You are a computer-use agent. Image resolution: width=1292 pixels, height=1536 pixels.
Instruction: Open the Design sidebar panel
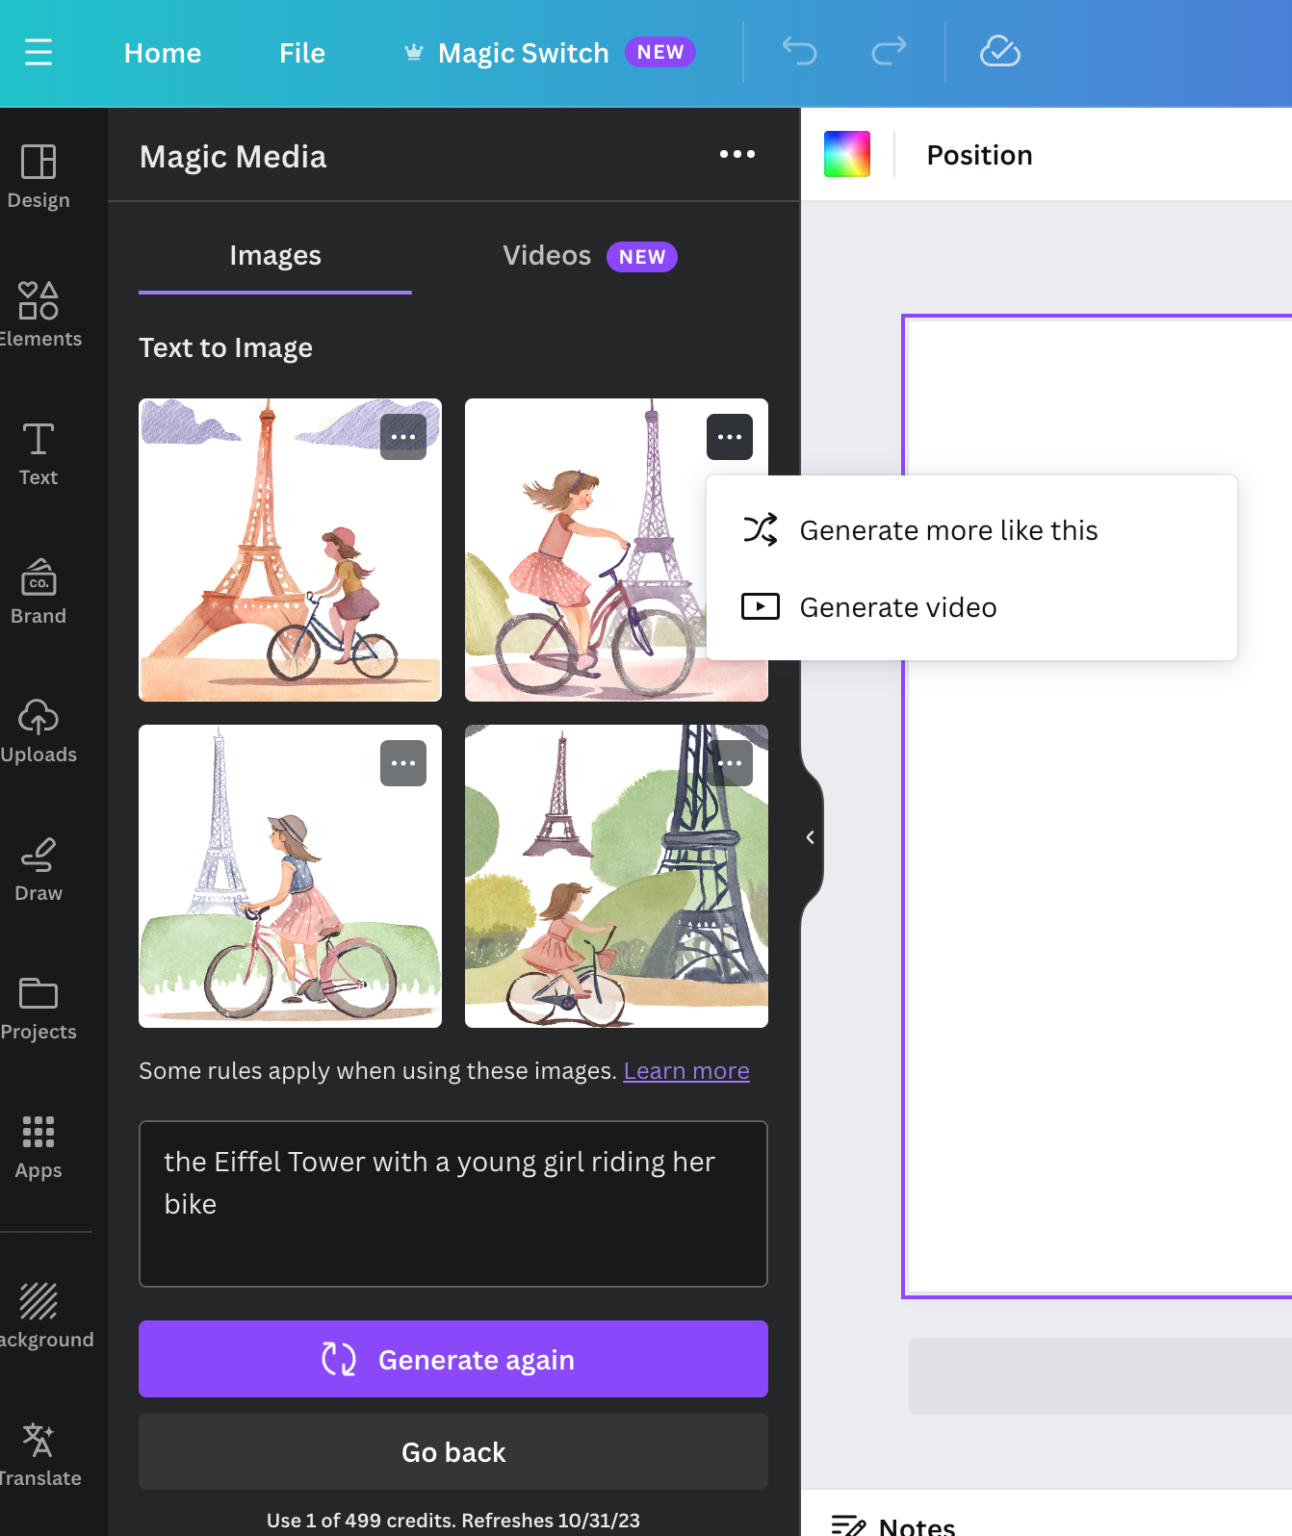click(38, 177)
